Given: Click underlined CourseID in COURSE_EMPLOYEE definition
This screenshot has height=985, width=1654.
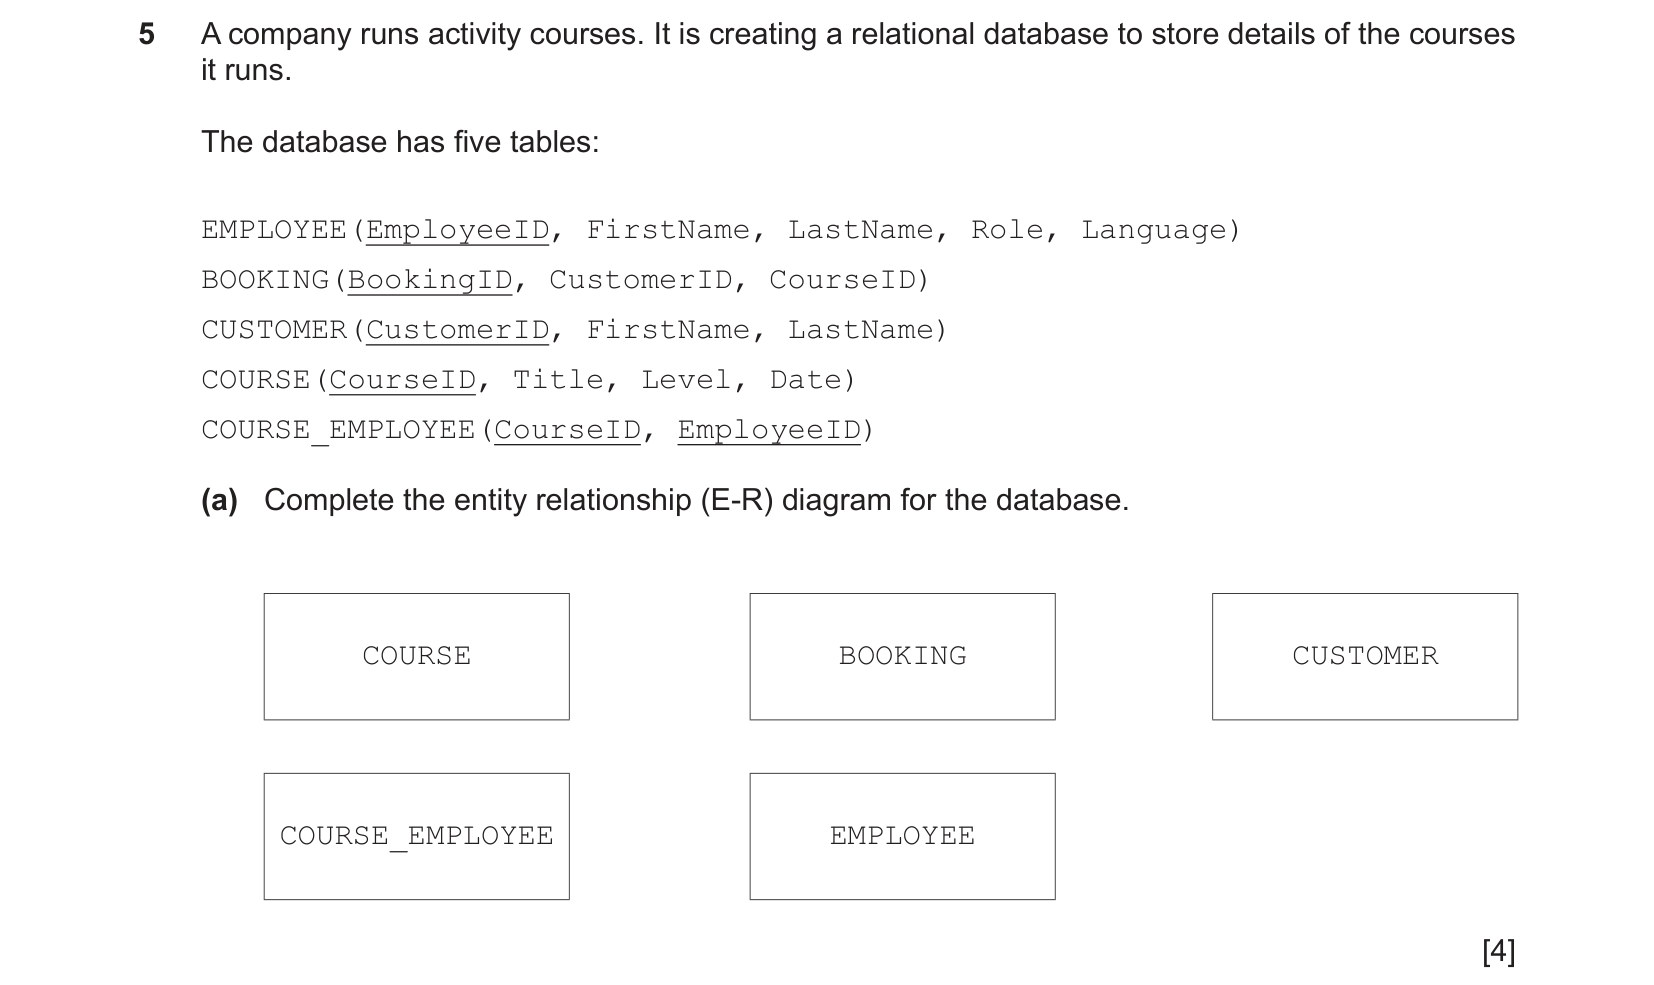Looking at the screenshot, I should [567, 431].
